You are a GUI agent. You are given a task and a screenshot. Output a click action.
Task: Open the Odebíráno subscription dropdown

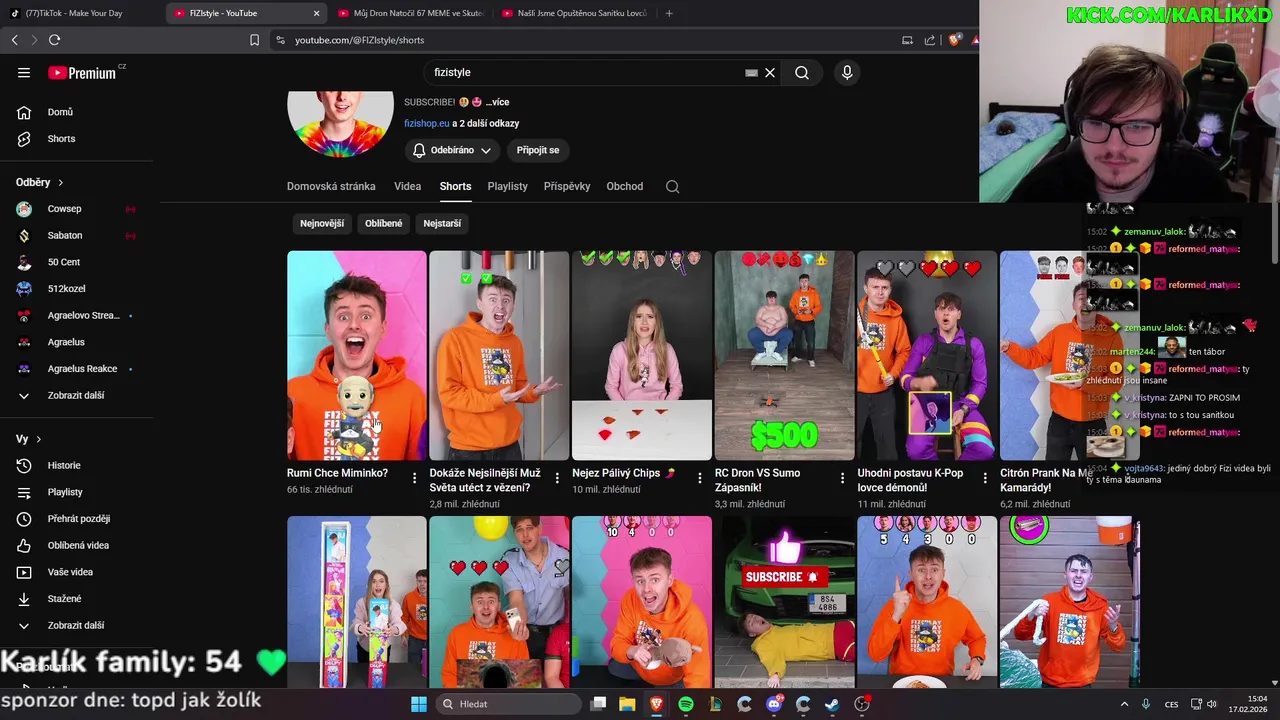pos(453,150)
